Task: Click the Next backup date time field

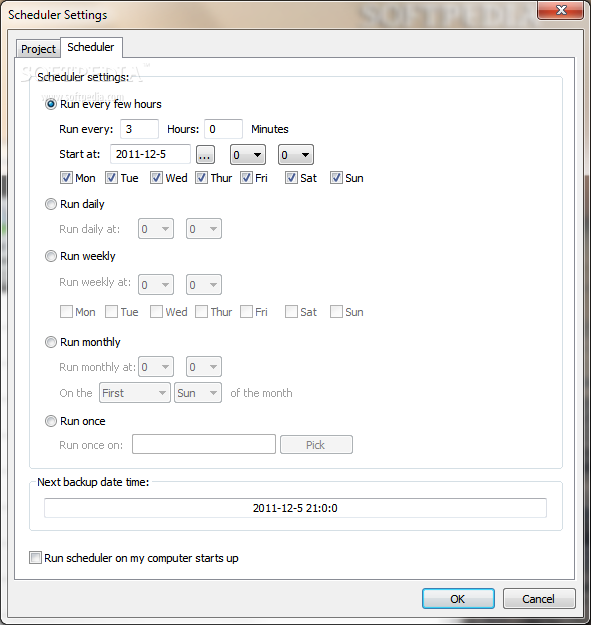Action: (295, 508)
